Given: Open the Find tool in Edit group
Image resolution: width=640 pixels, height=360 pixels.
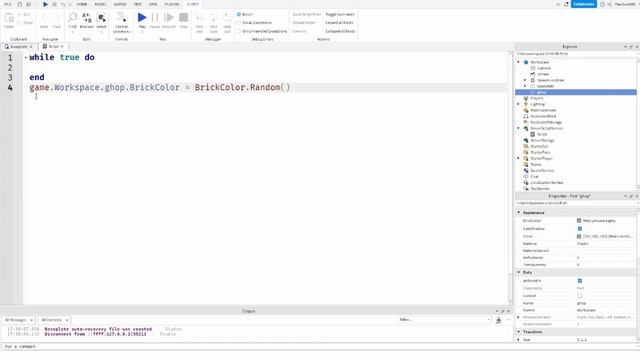Looking at the screenshot, I should (73, 18).
